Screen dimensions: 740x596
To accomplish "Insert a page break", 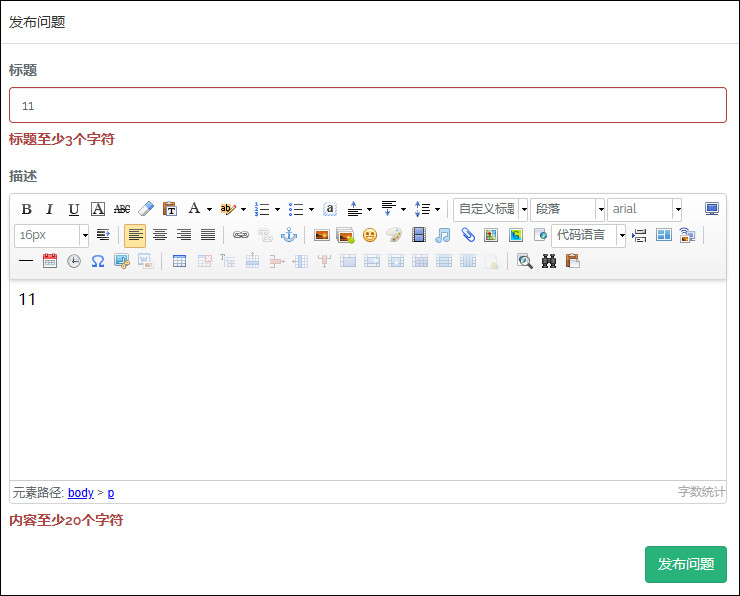I will tap(639, 235).
